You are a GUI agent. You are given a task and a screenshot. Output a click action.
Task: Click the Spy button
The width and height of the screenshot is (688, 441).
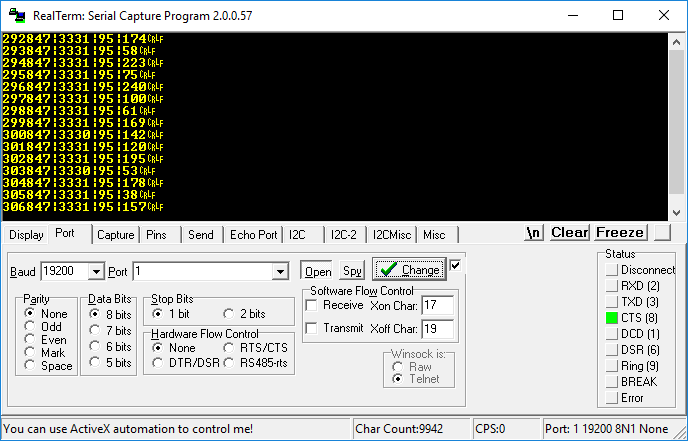click(x=352, y=271)
